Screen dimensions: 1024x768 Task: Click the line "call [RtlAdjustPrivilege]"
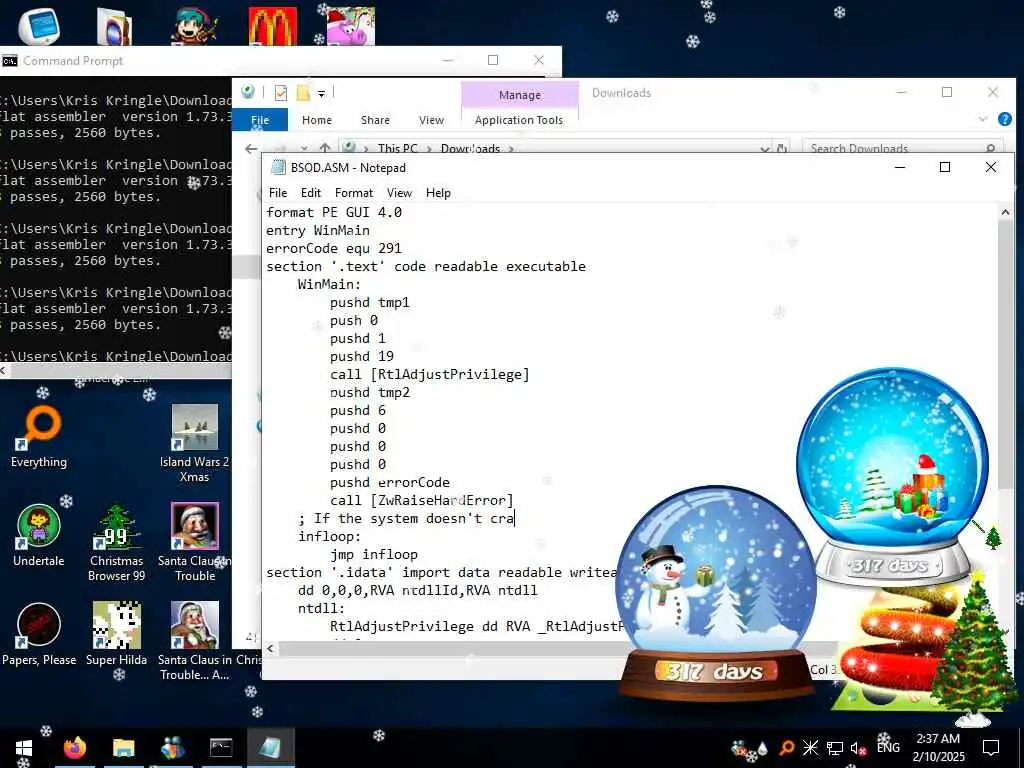[430, 374]
